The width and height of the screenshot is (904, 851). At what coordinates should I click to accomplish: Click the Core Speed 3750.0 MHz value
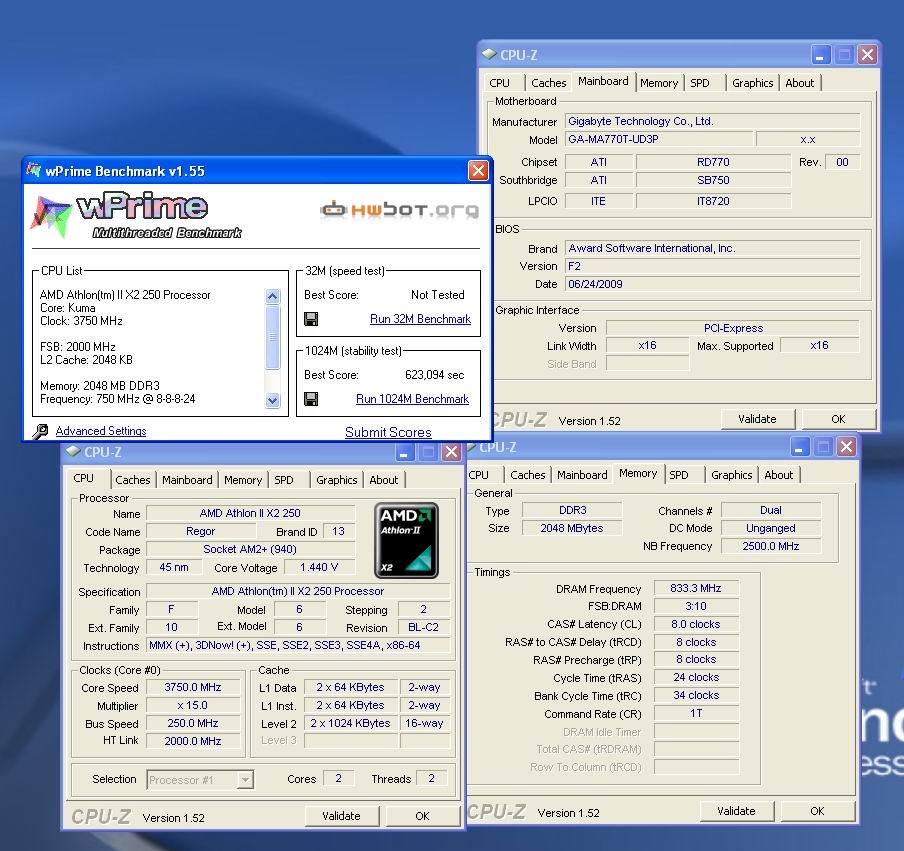[193, 687]
